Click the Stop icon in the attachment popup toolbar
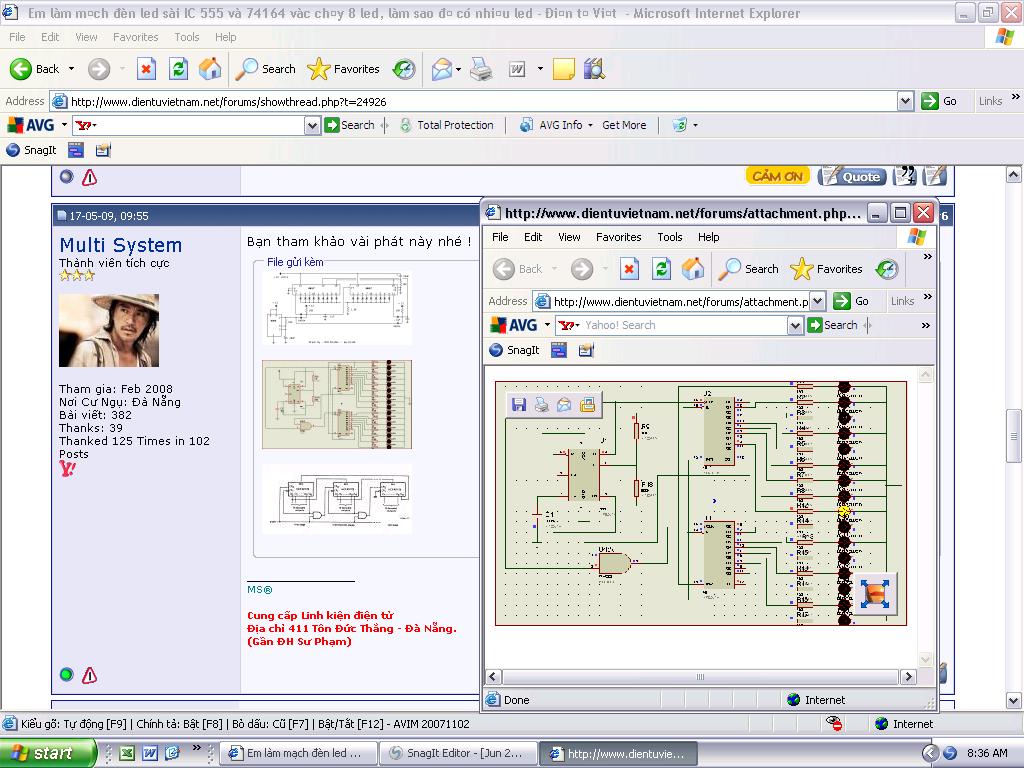This screenshot has width=1024, height=768. point(629,269)
